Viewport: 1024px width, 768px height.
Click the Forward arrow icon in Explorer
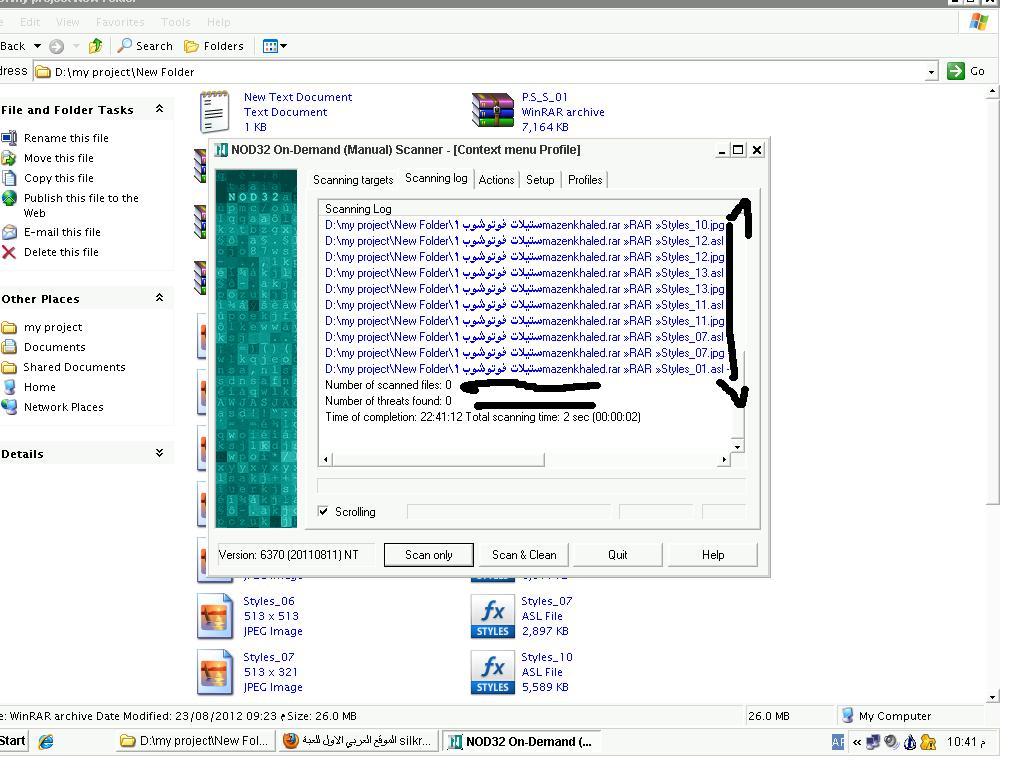[57, 46]
